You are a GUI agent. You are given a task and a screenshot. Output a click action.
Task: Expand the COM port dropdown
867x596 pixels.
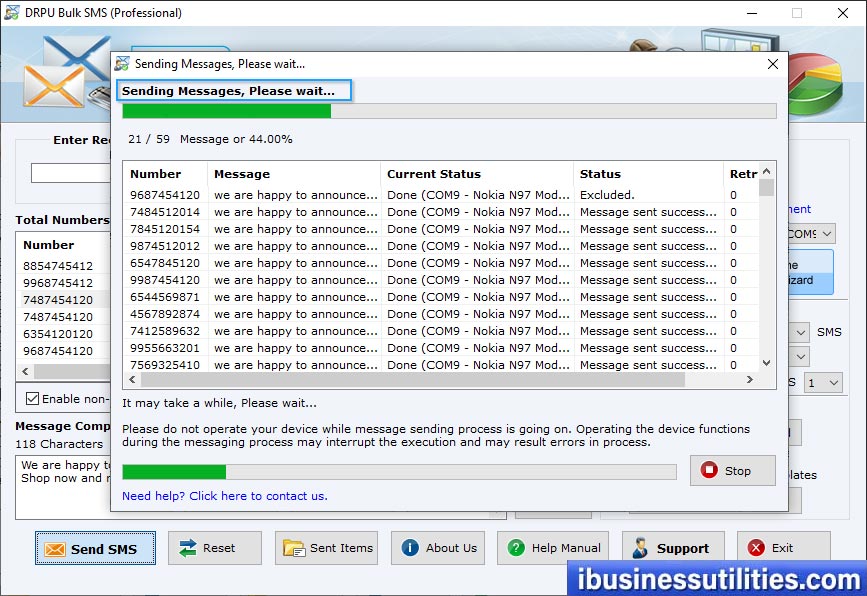pos(827,234)
